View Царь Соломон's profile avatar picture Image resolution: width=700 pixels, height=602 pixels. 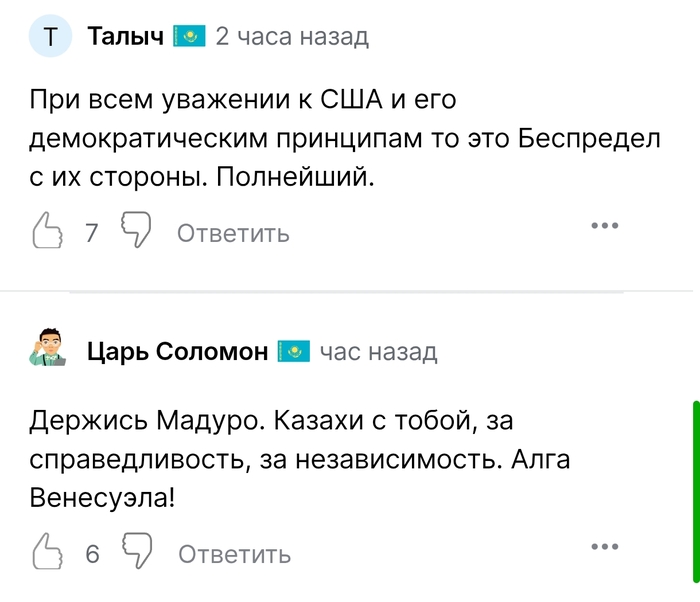50,350
